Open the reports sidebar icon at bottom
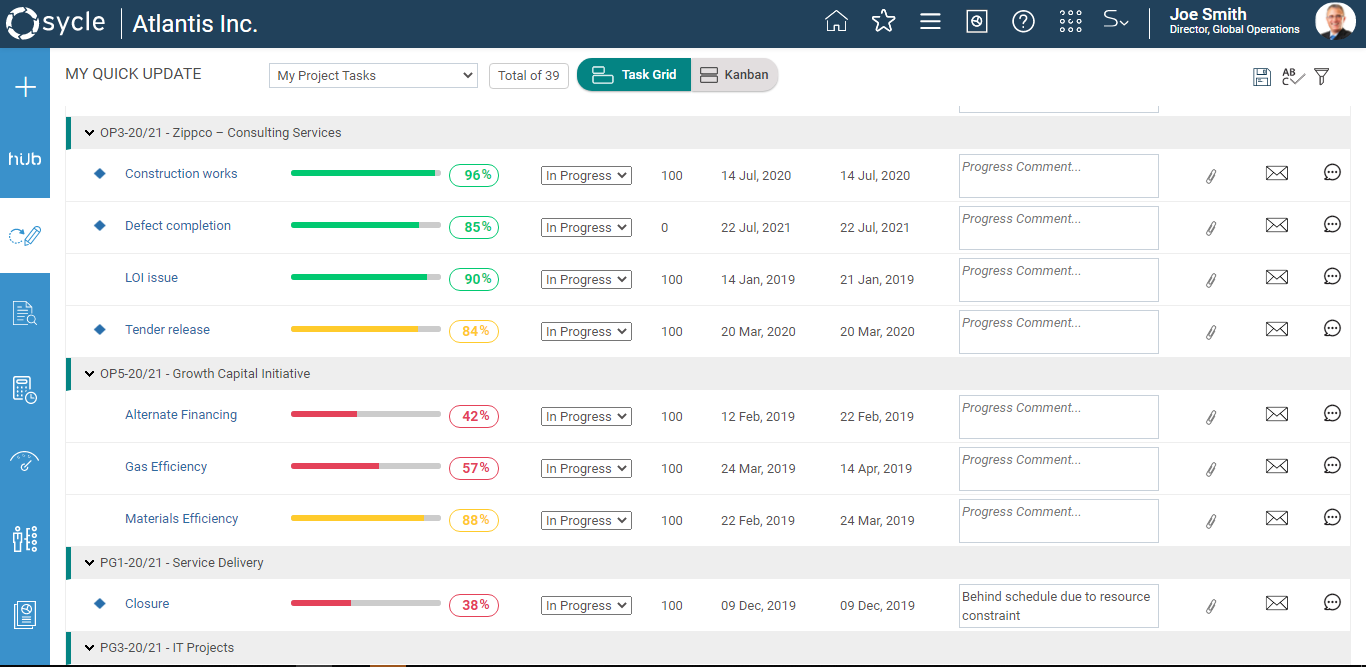Screen dimensions: 1366x667 [25, 615]
